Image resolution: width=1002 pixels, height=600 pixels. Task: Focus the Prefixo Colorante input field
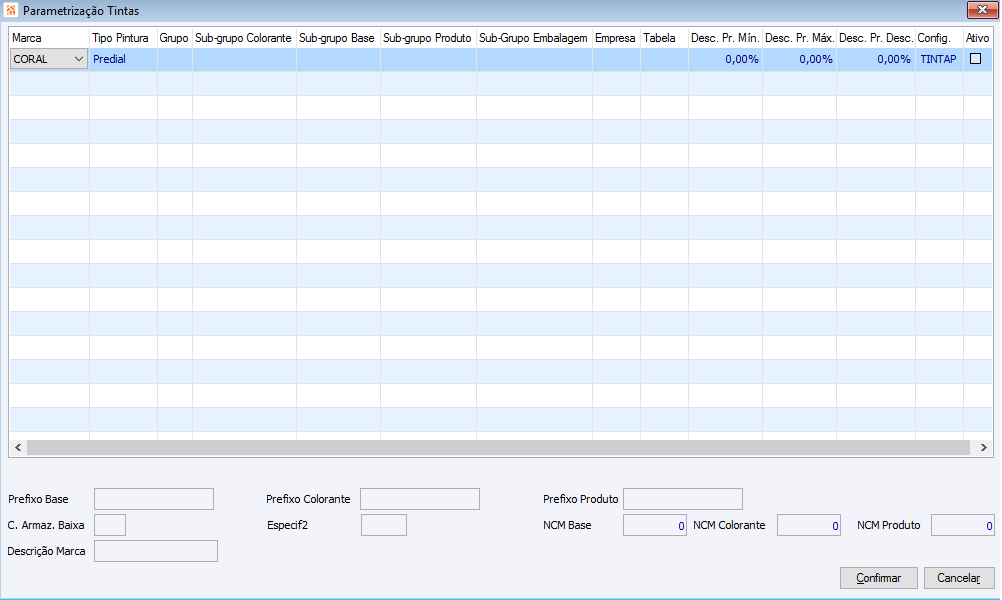click(x=420, y=499)
